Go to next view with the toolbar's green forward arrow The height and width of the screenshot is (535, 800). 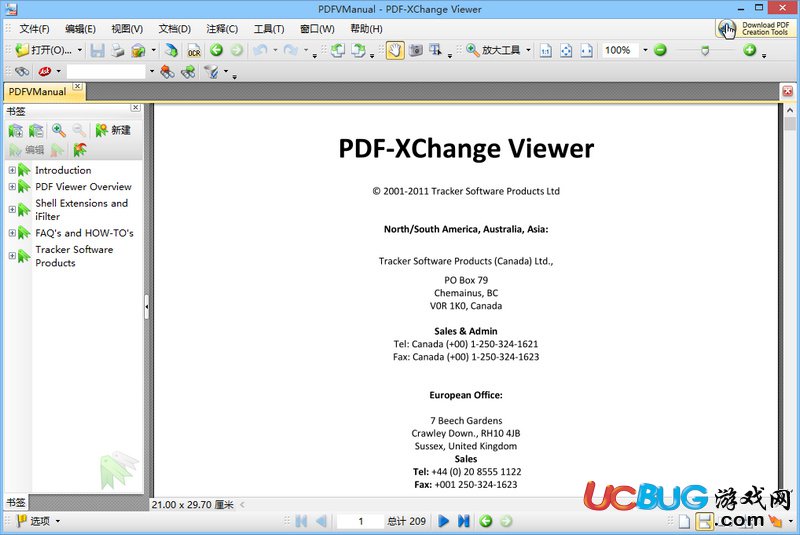pos(236,50)
